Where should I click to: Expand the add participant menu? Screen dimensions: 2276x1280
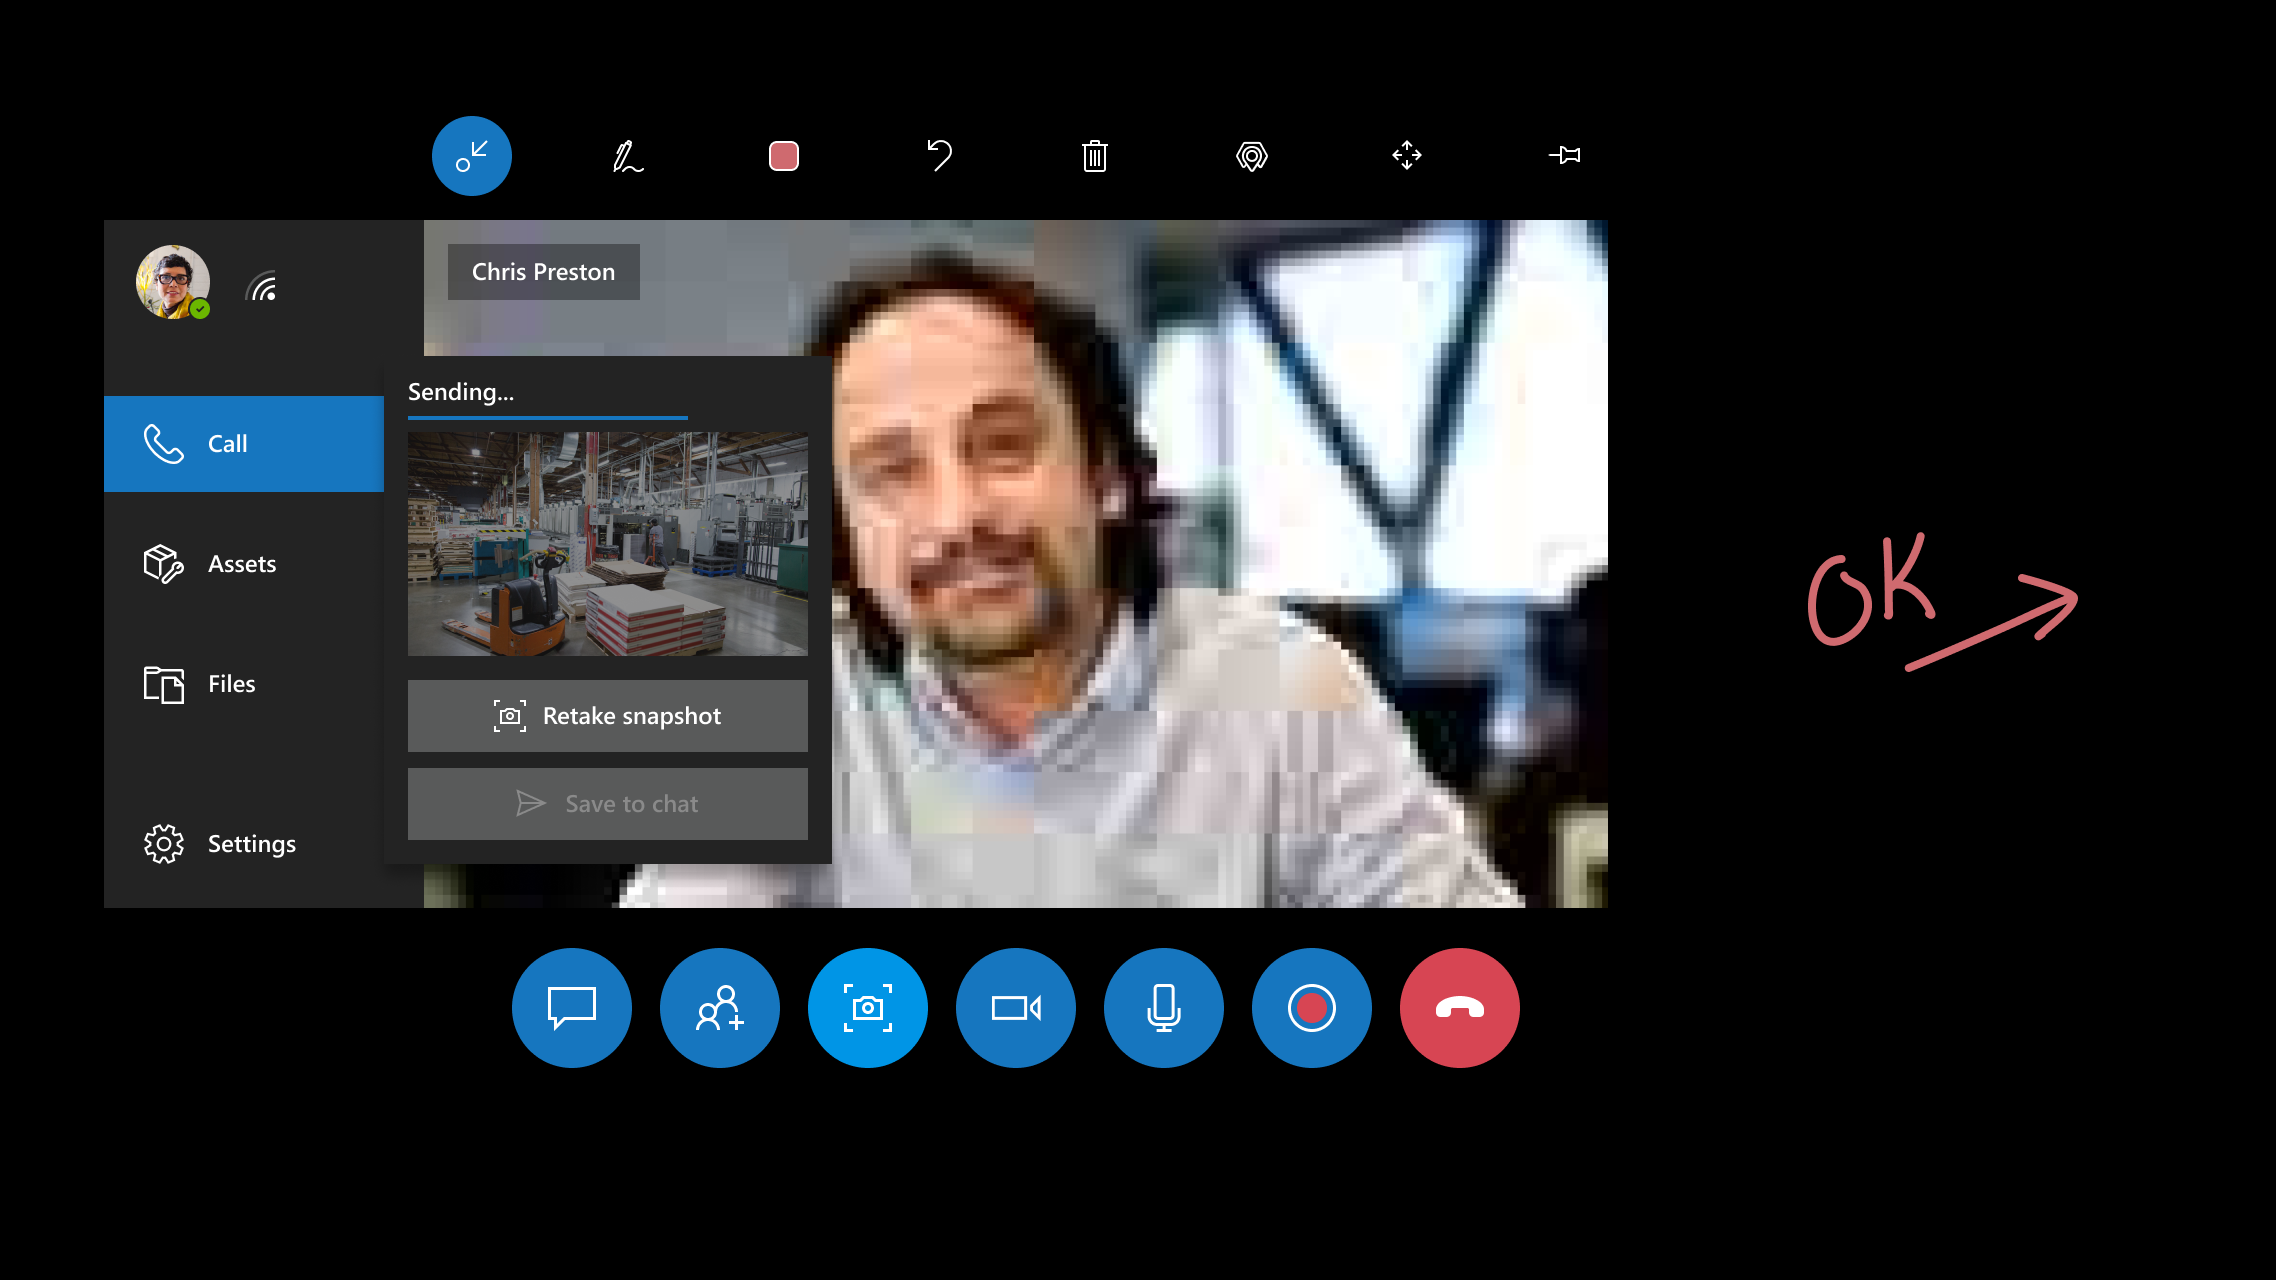point(719,1008)
